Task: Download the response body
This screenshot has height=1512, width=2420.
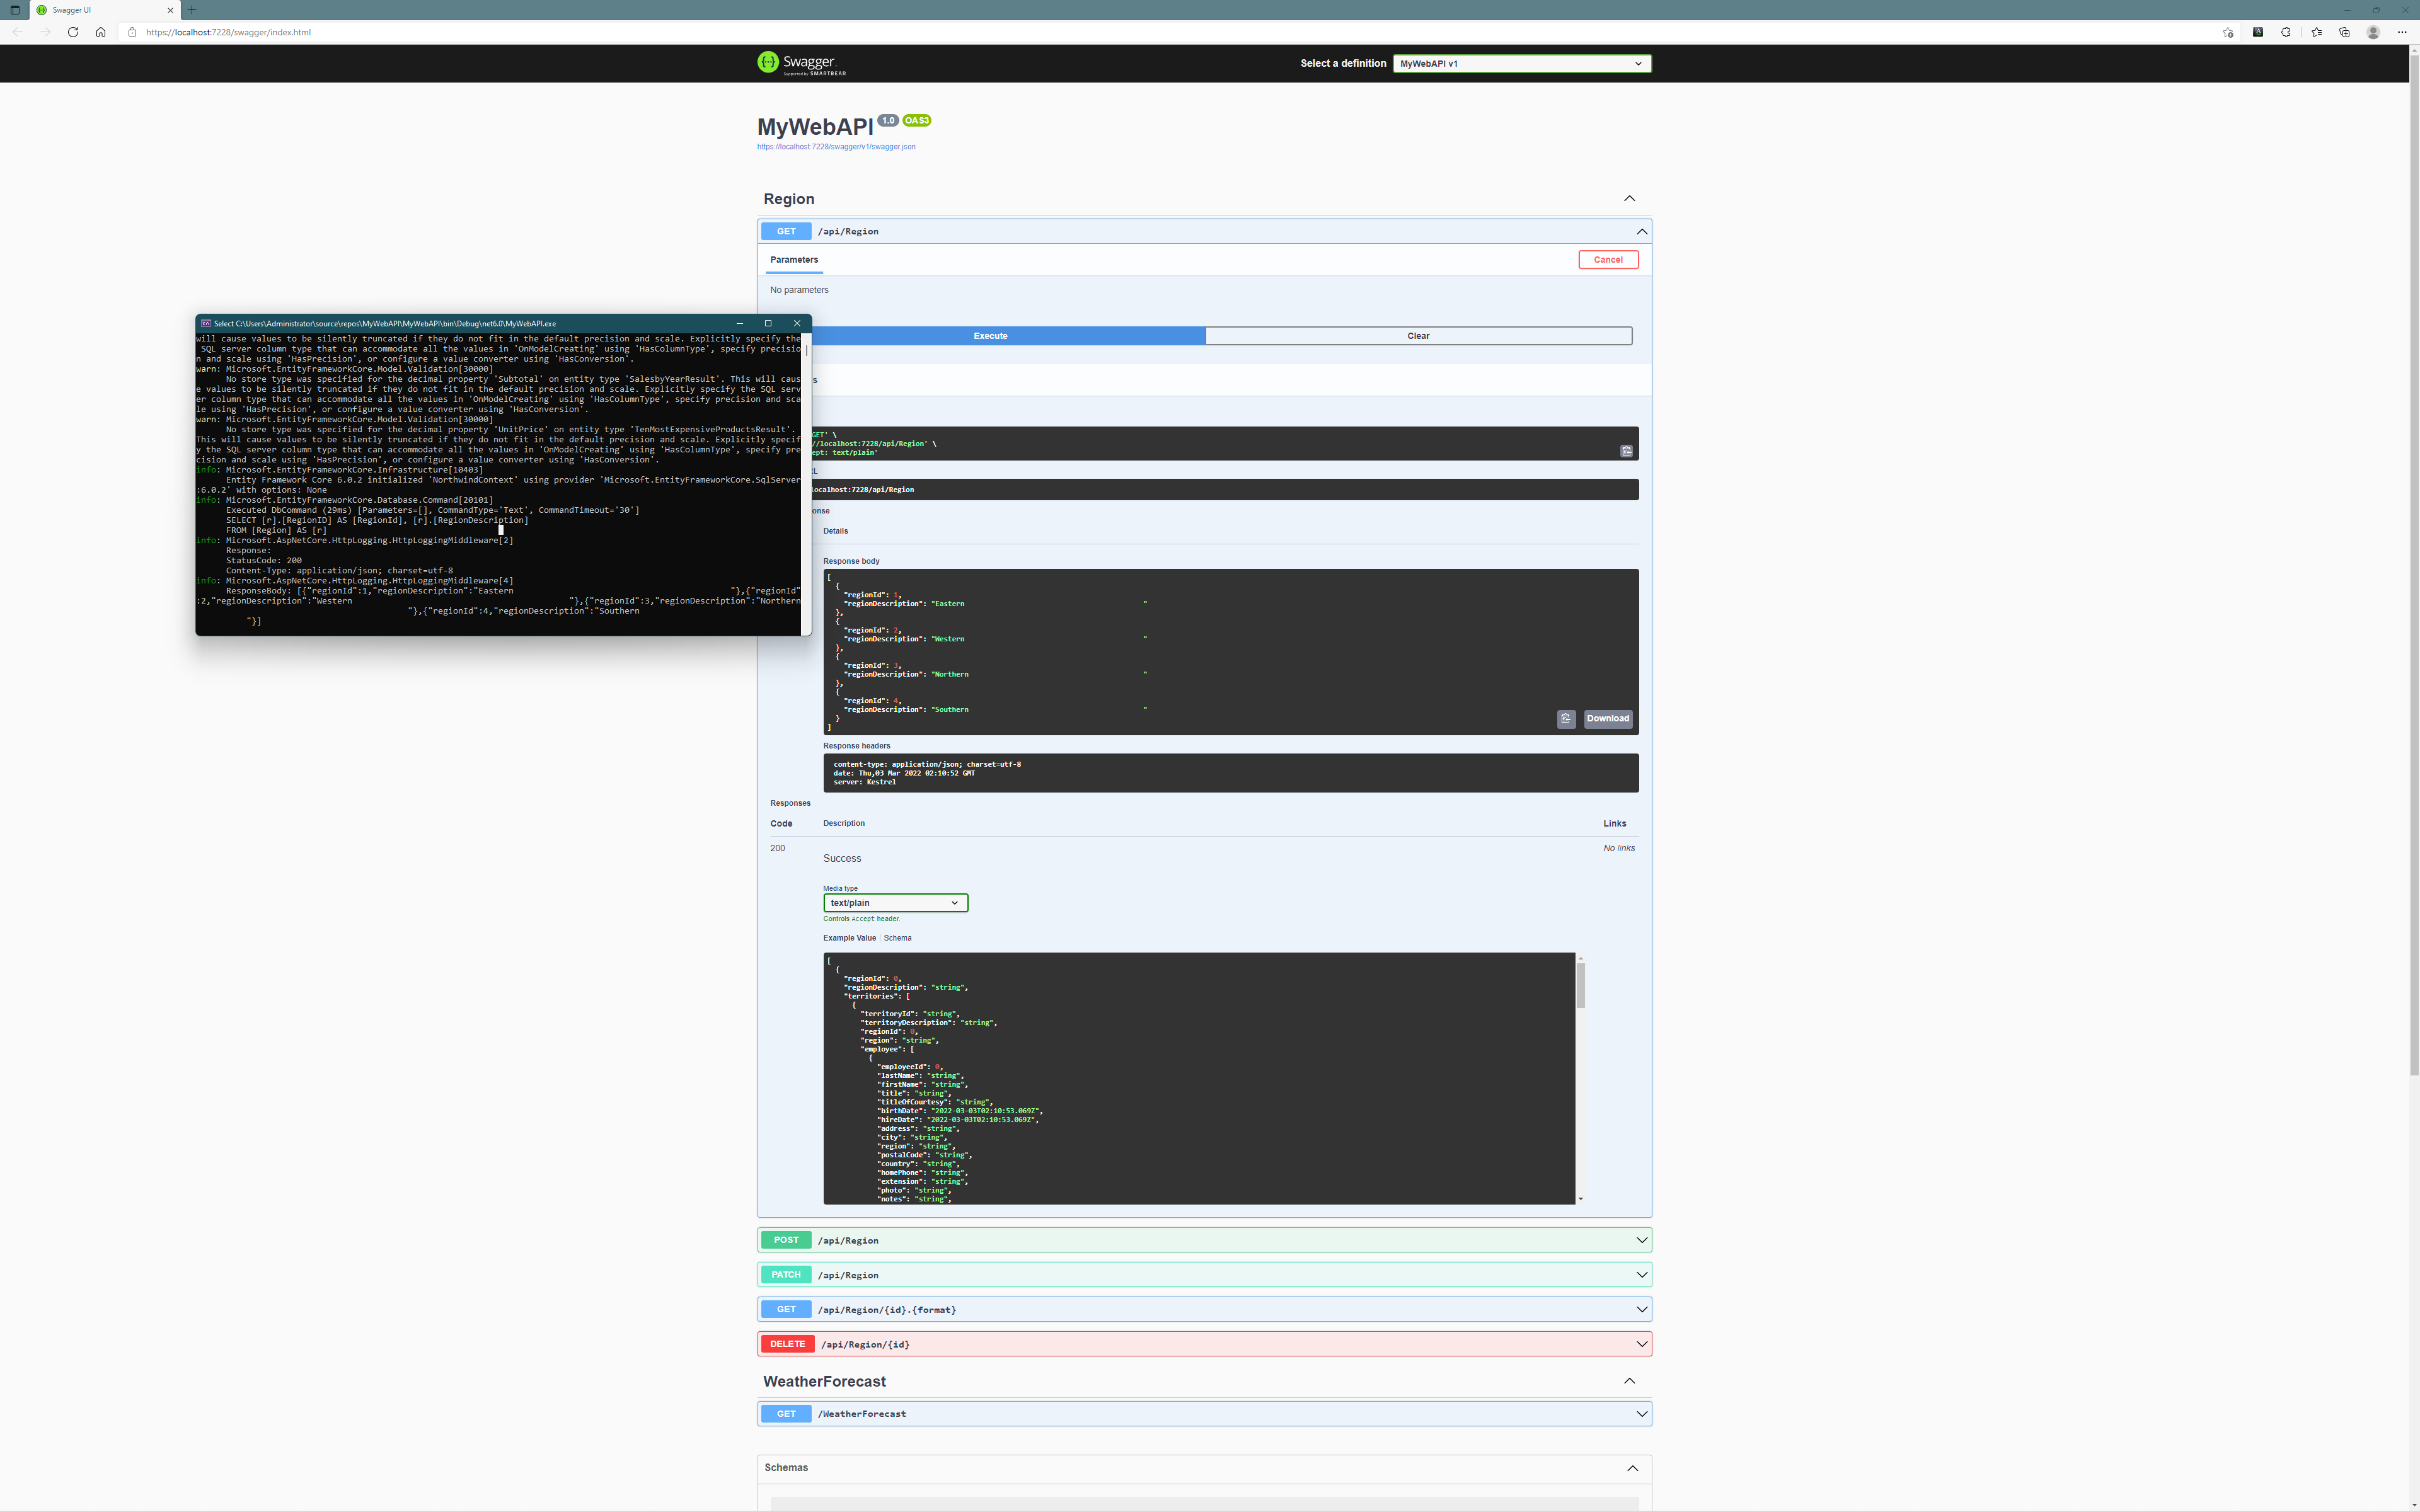Action: pyautogui.click(x=1607, y=718)
